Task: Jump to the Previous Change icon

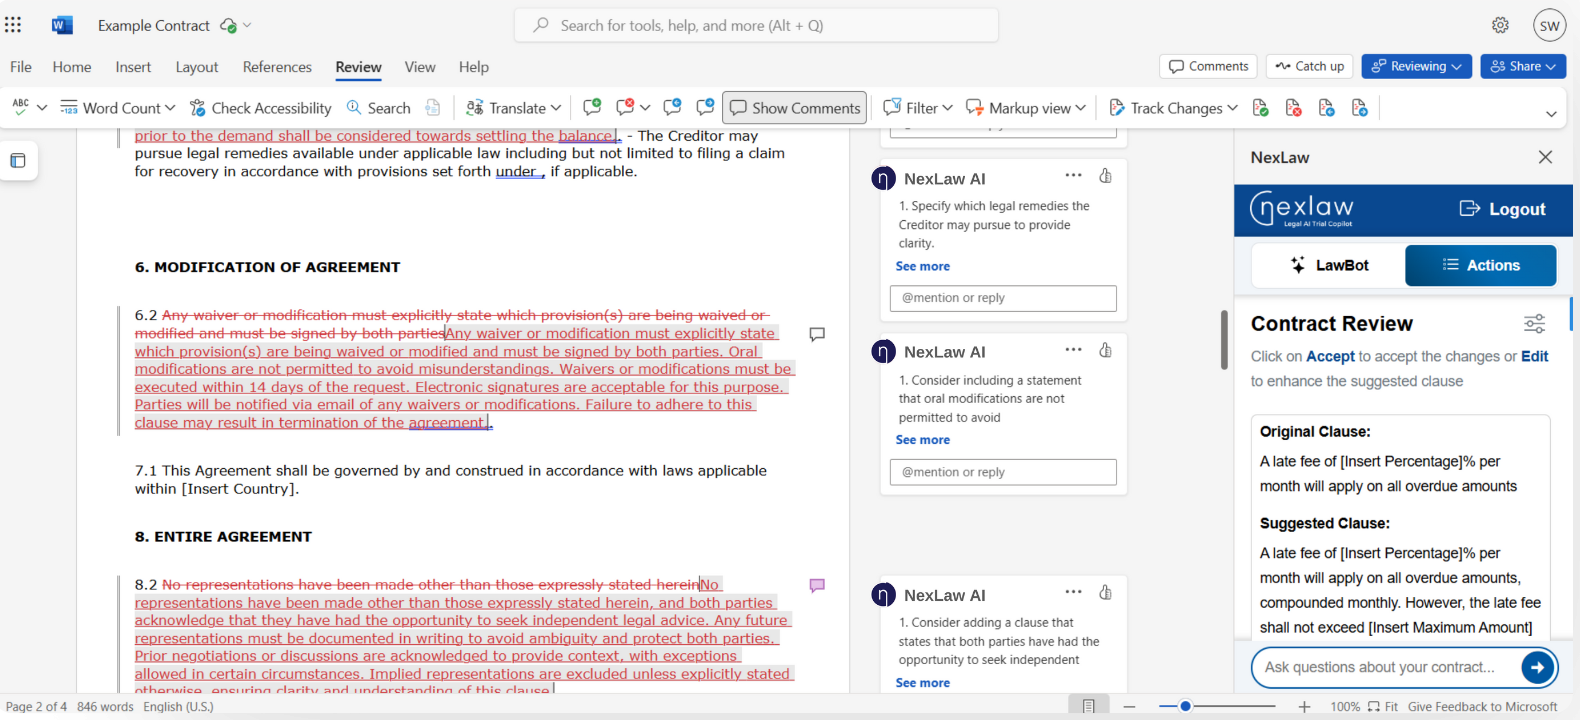Action: pyautogui.click(x=1326, y=107)
